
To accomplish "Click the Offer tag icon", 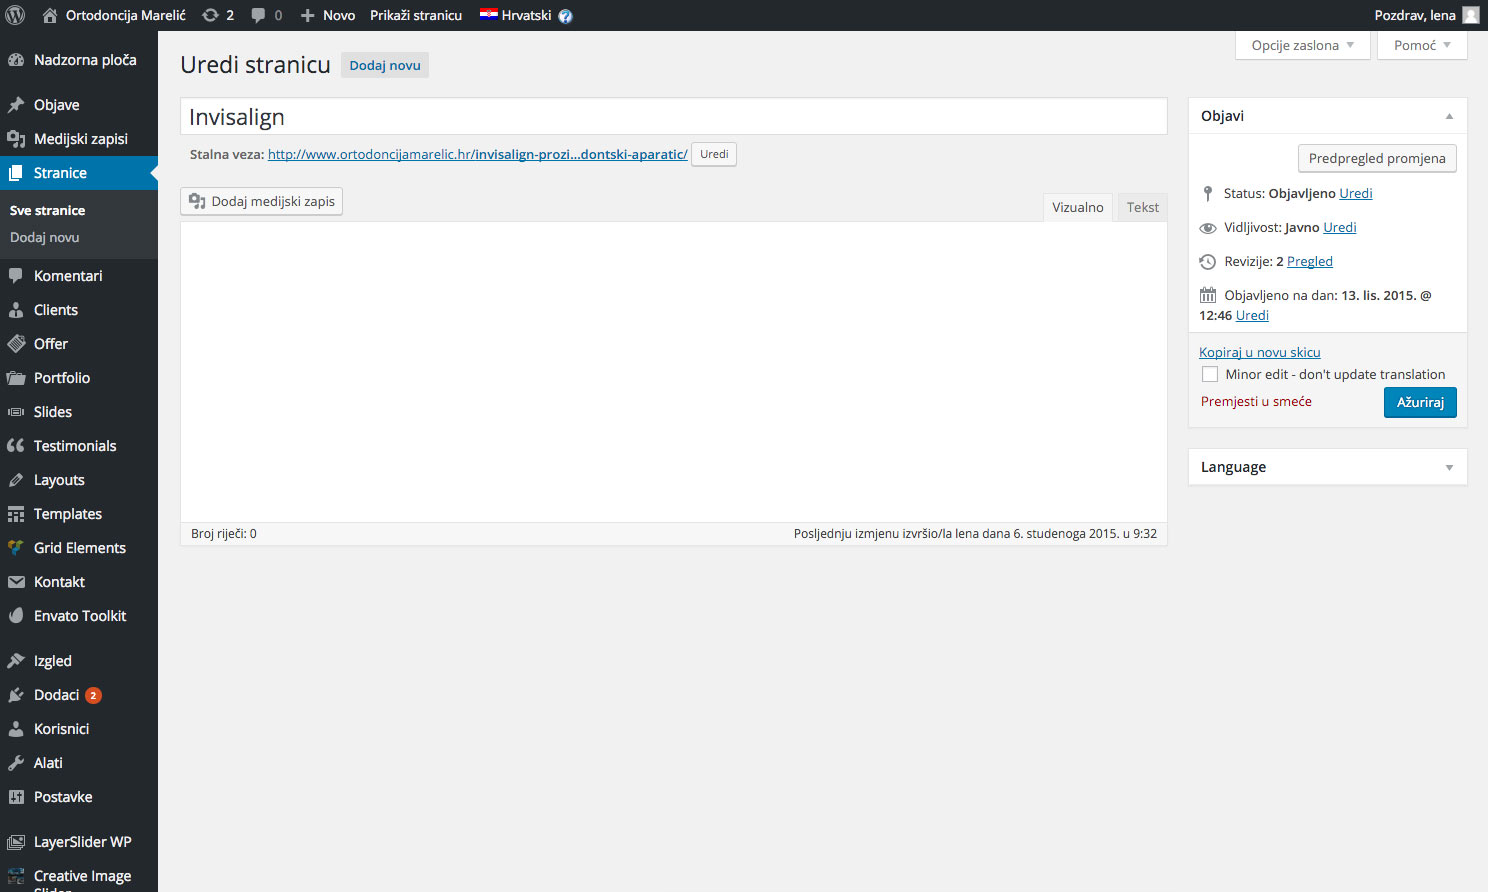I will (x=16, y=344).
